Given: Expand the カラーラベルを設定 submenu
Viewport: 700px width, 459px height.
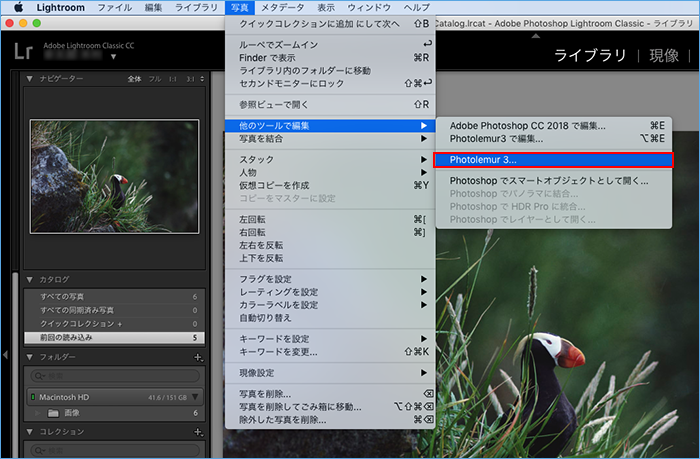Looking at the screenshot, I should (330, 305).
